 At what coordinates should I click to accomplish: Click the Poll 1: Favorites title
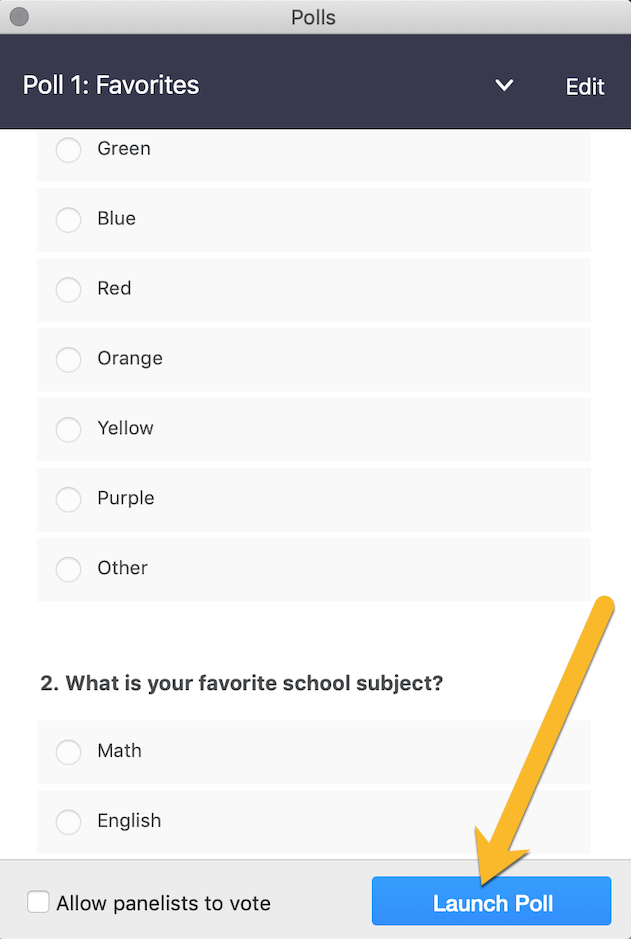click(x=111, y=85)
